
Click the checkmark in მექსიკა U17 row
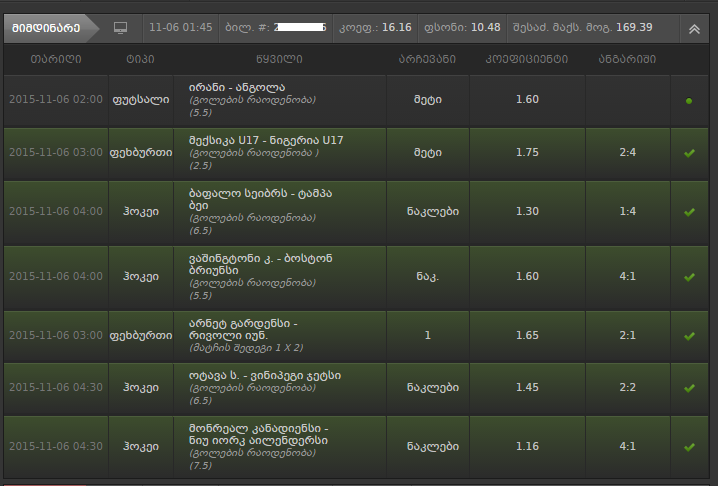(x=689, y=153)
